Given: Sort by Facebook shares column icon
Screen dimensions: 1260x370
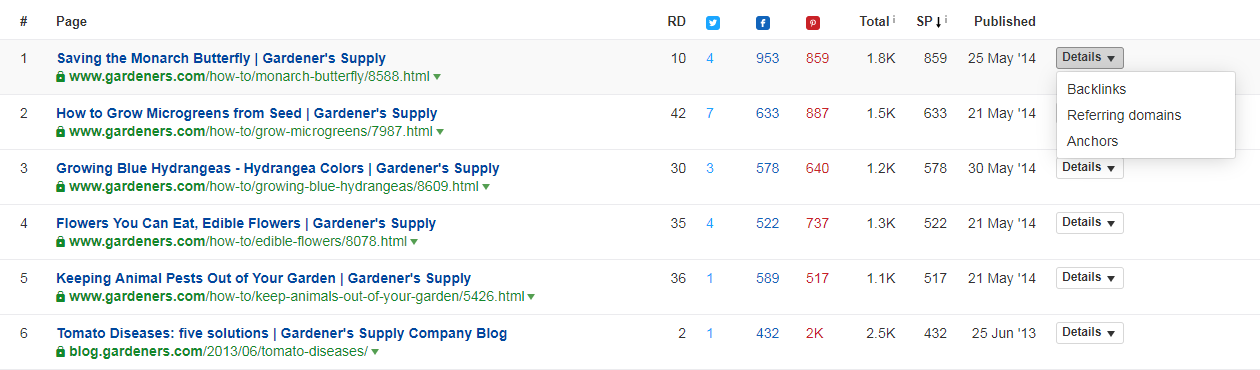Looking at the screenshot, I should pos(763,22).
